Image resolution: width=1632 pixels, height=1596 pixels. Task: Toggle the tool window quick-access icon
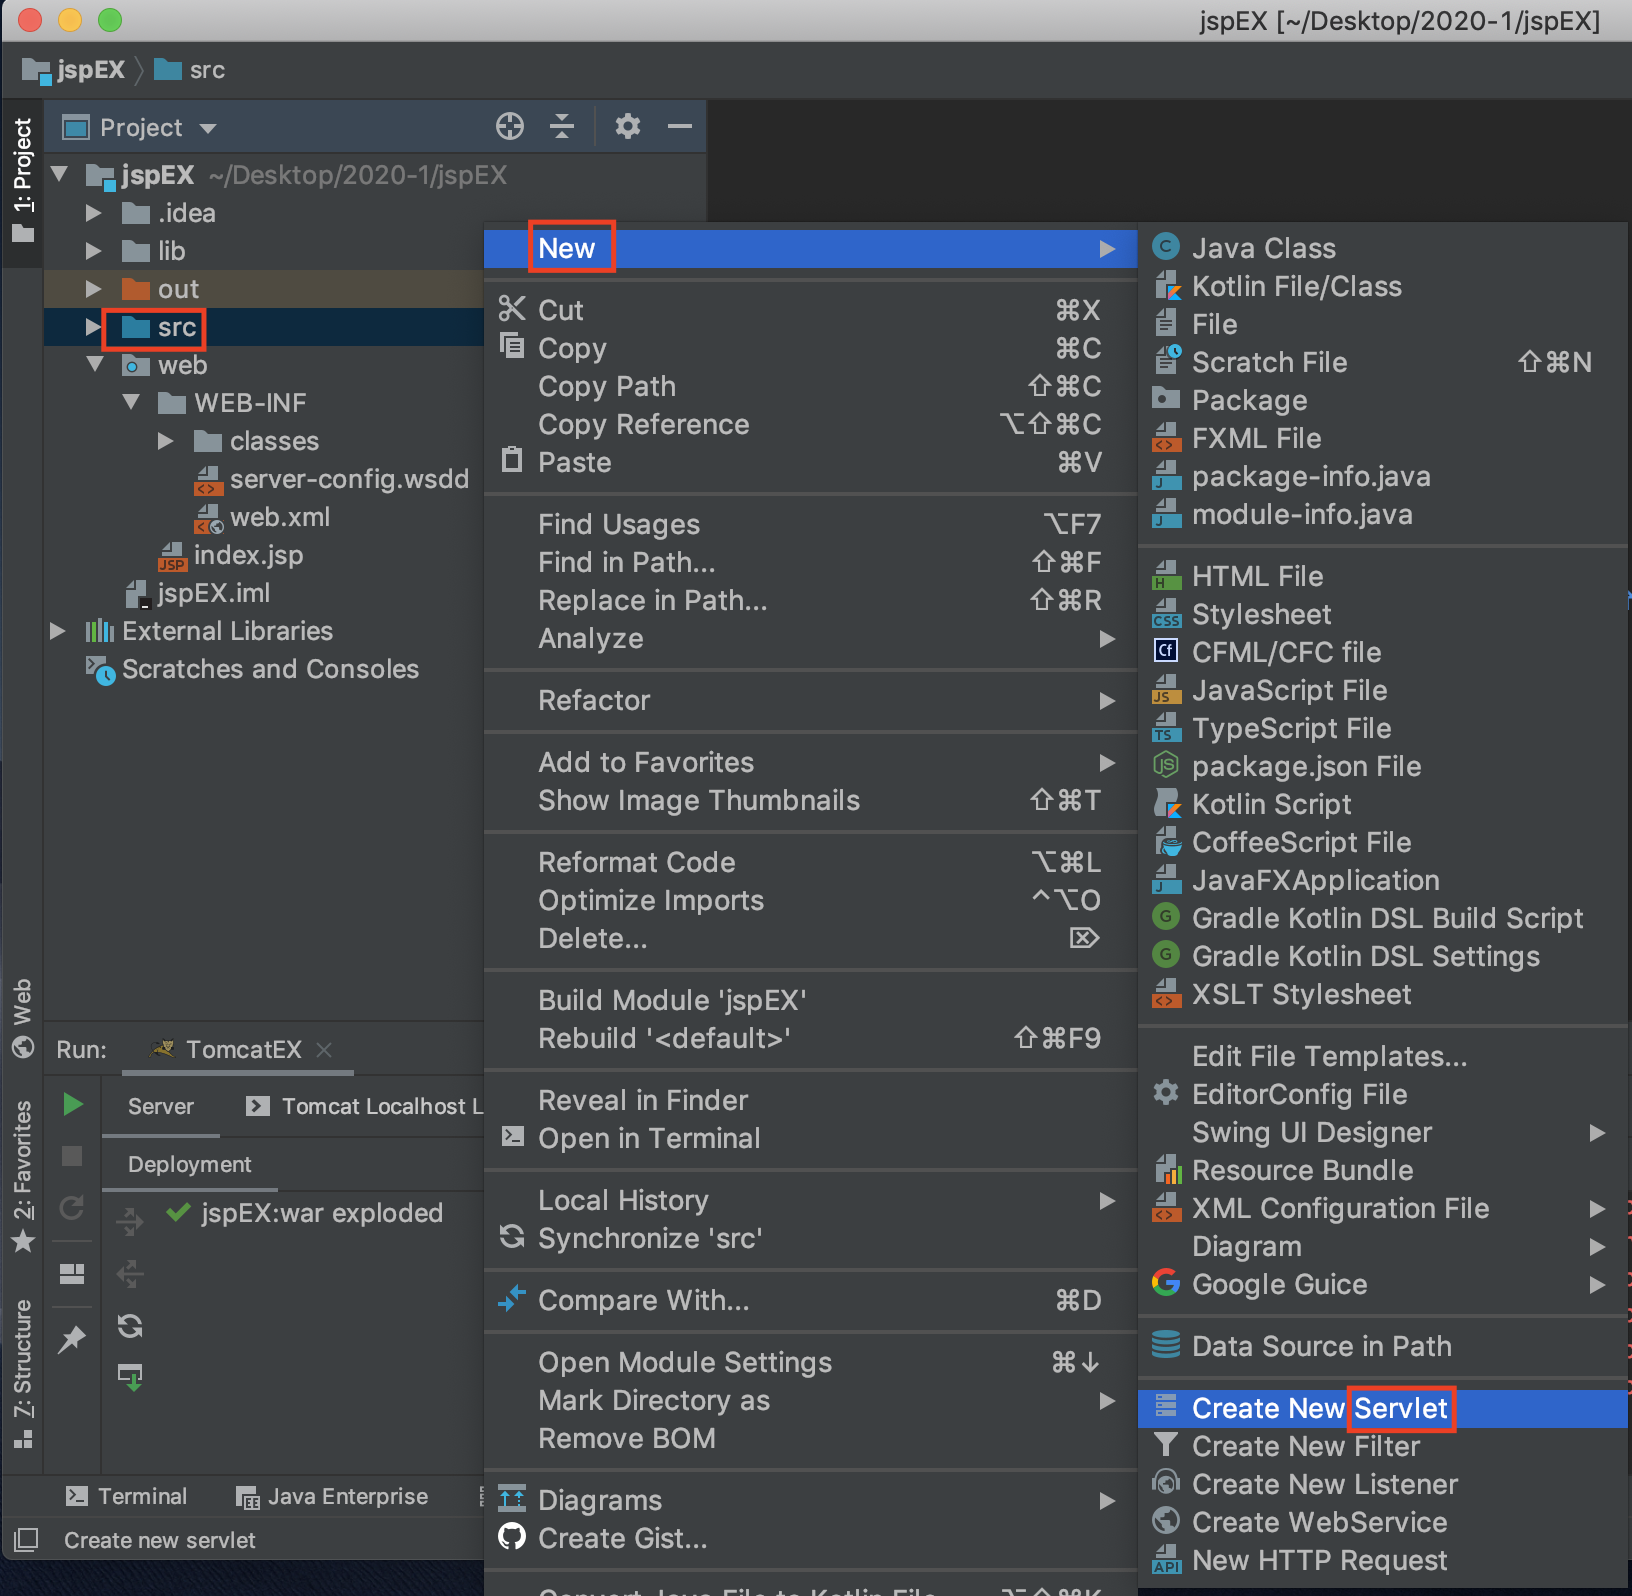(x=26, y=1540)
